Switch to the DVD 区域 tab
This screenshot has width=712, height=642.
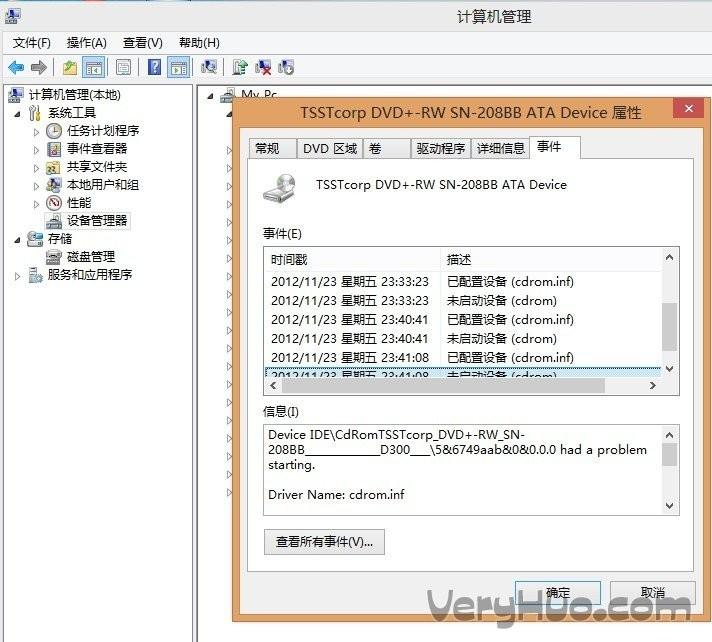(x=330, y=148)
